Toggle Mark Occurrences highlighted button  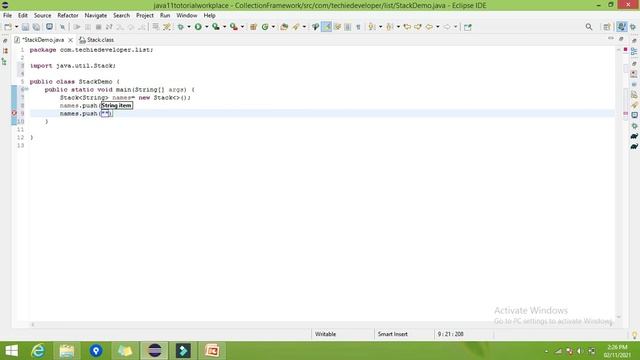(x=327, y=27)
